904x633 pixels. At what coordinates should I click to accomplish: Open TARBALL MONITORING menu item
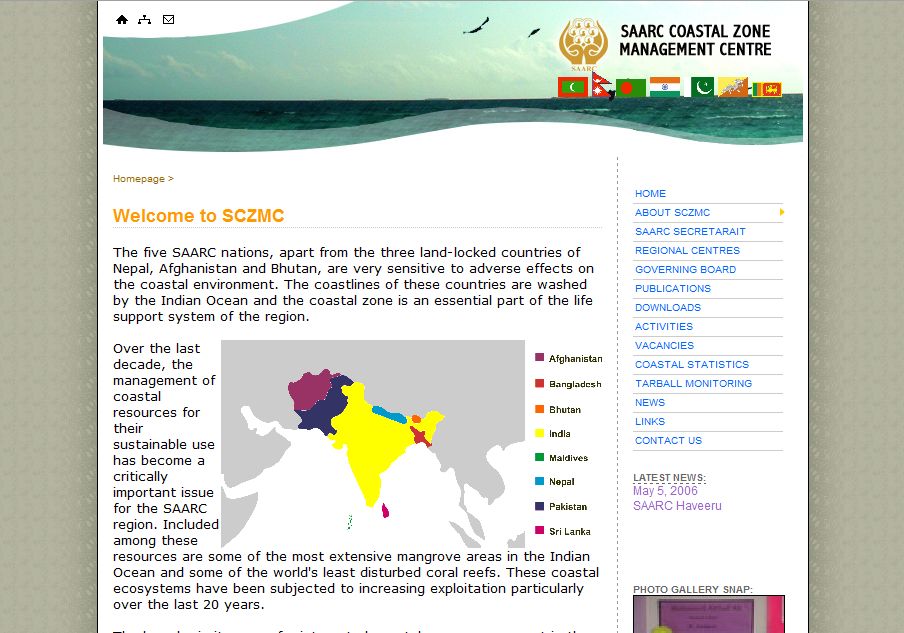coord(694,384)
